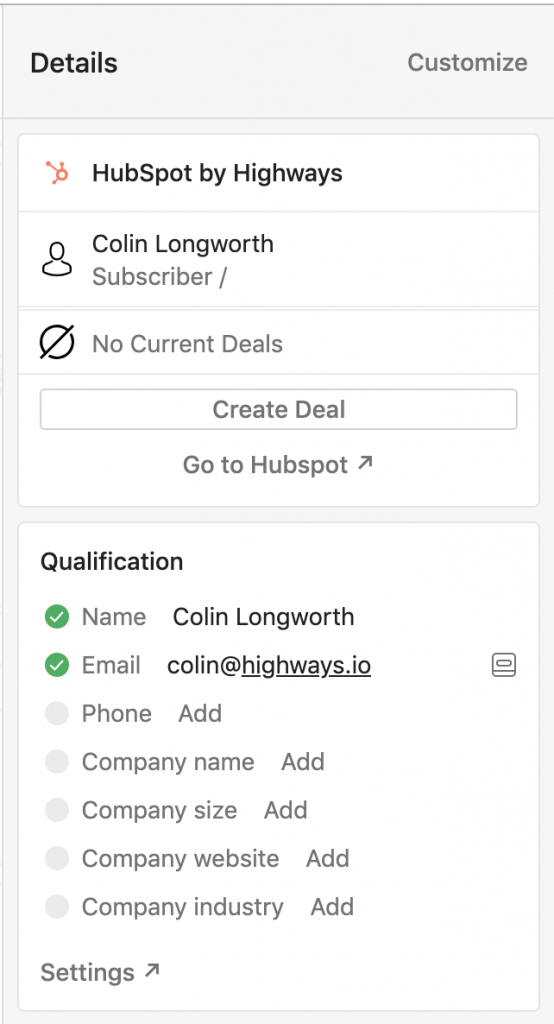Toggle the Phone qualification circle

[x=57, y=713]
